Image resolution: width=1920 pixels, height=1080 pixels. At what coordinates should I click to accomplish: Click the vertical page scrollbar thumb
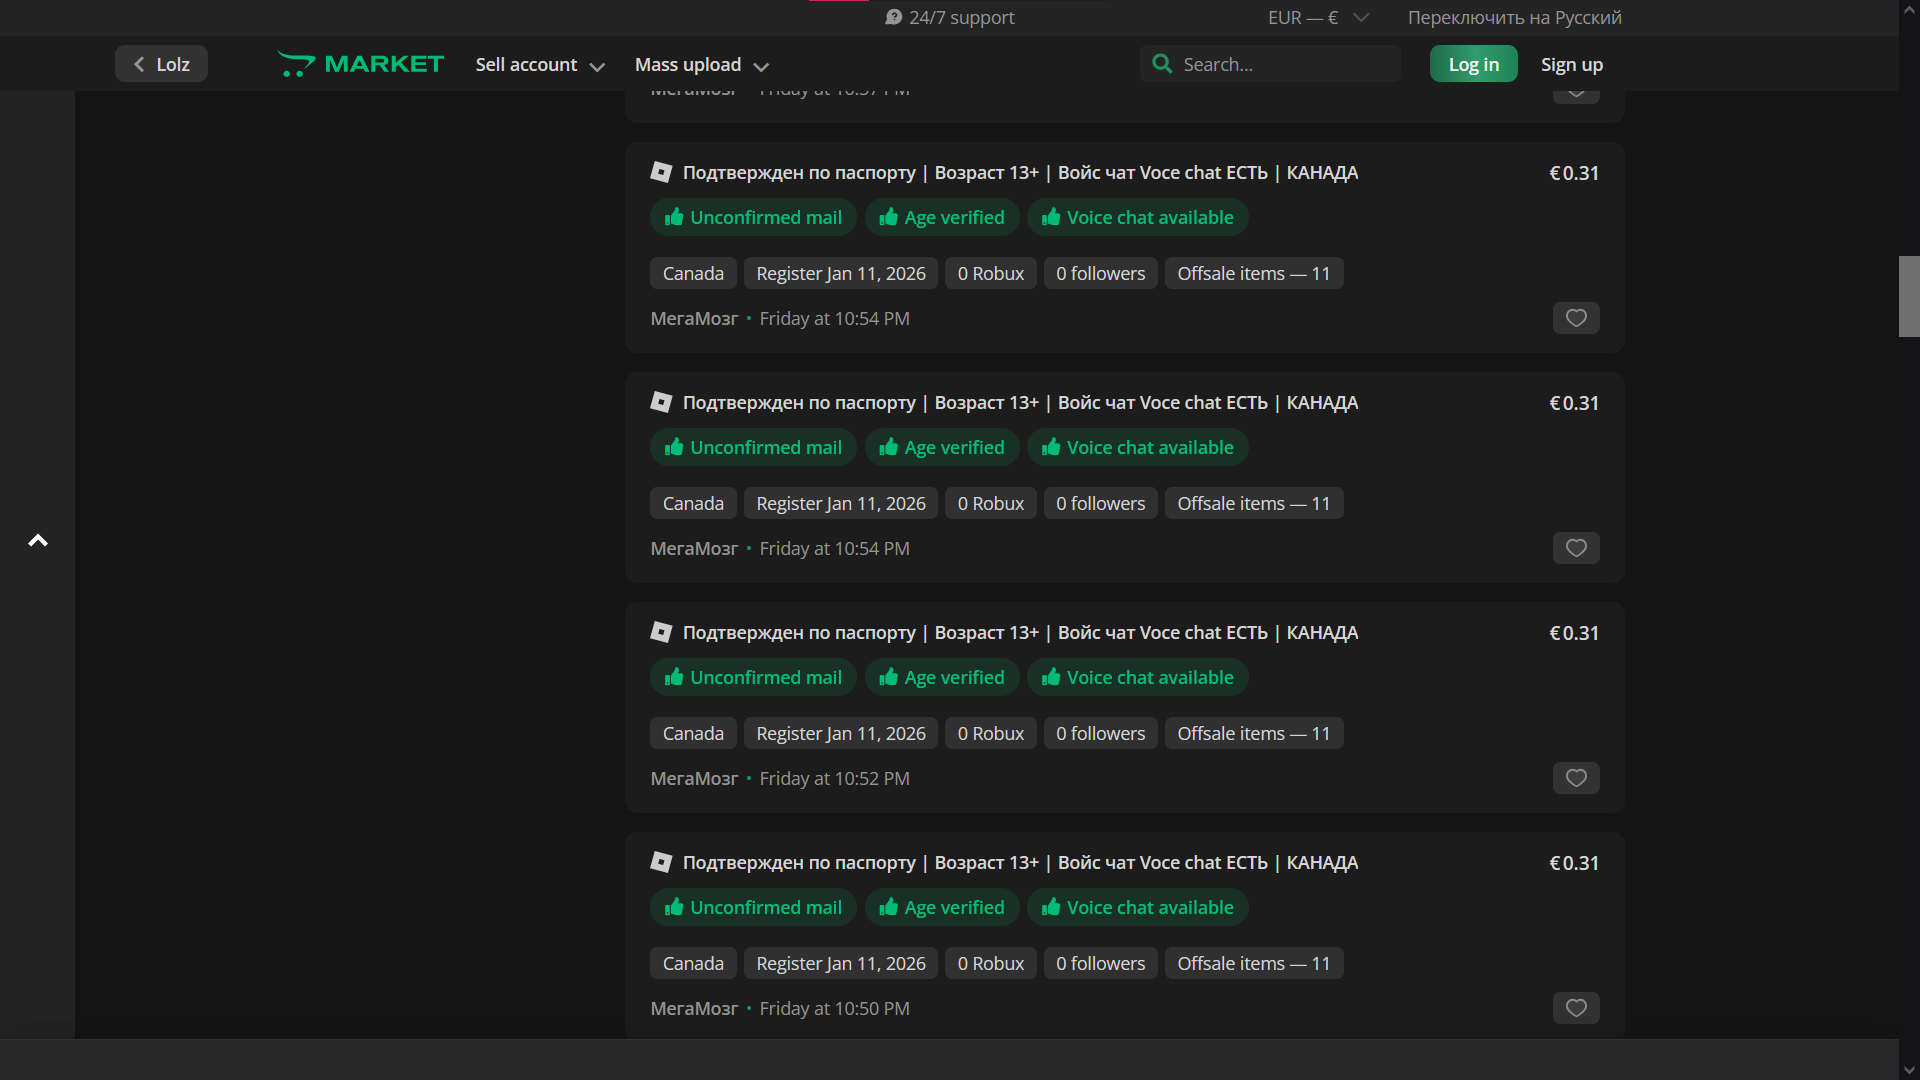tap(1908, 296)
